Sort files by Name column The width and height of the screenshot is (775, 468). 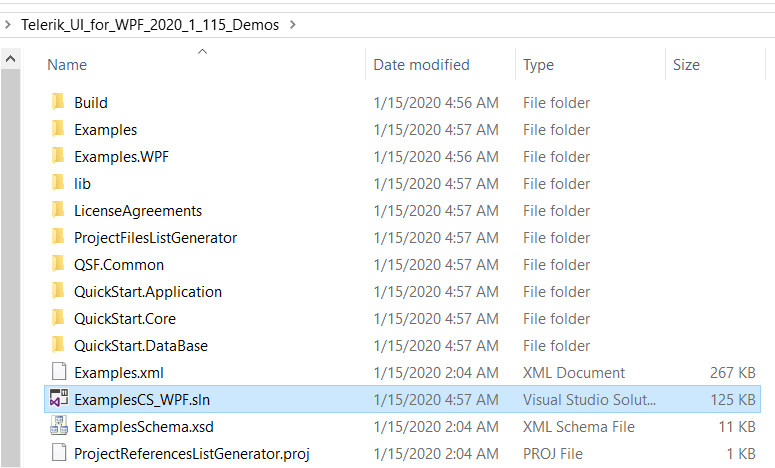67,65
